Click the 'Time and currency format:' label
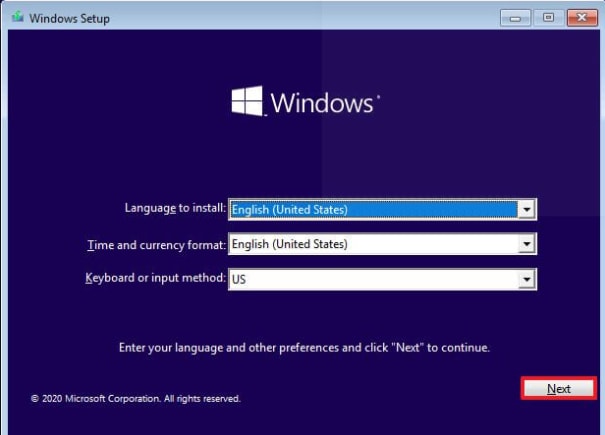The width and height of the screenshot is (605, 435). pyautogui.click(x=156, y=245)
